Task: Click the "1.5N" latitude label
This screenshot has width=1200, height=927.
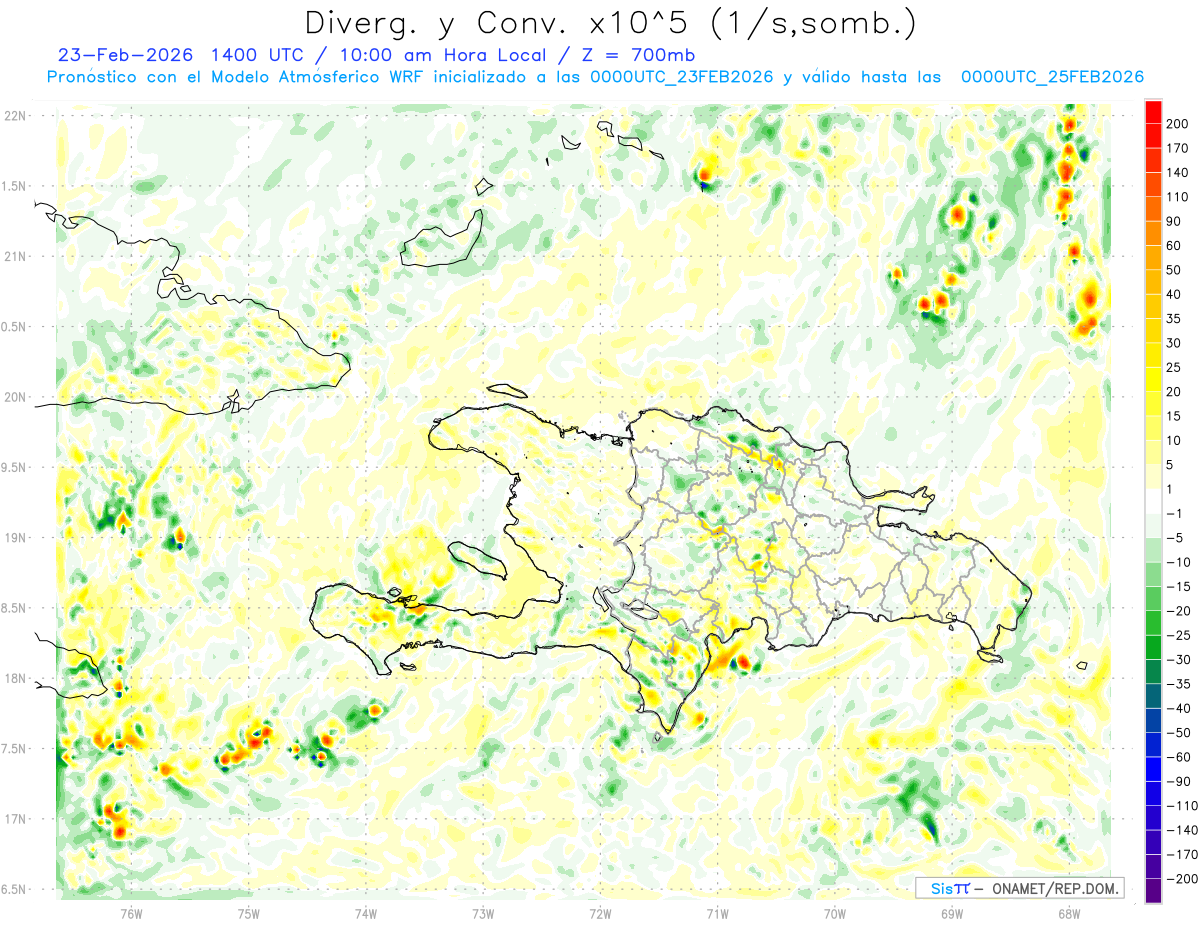Action: point(15,186)
